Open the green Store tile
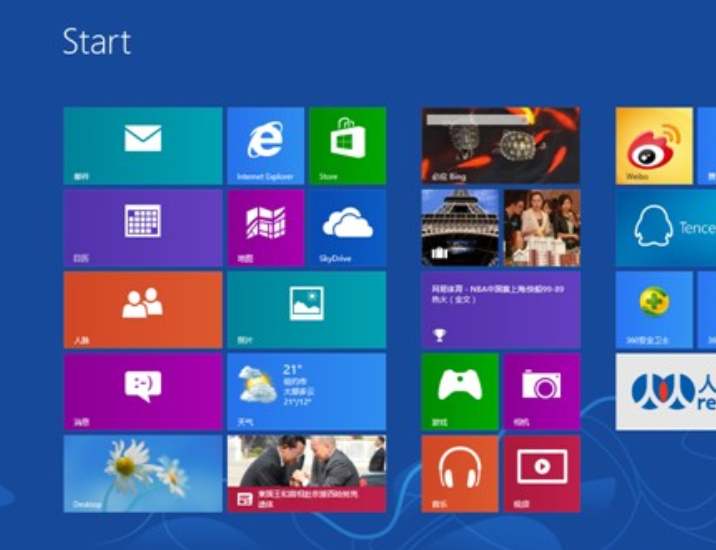The width and height of the screenshot is (716, 550). tap(347, 146)
